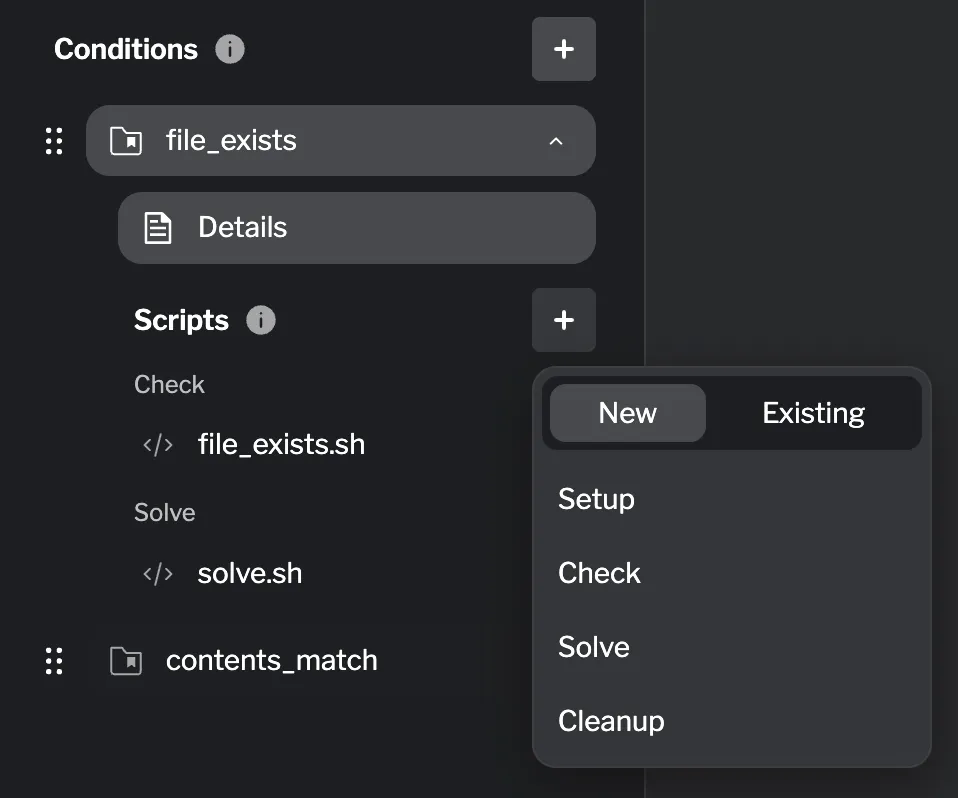Add a new condition with the plus button

pos(563,48)
